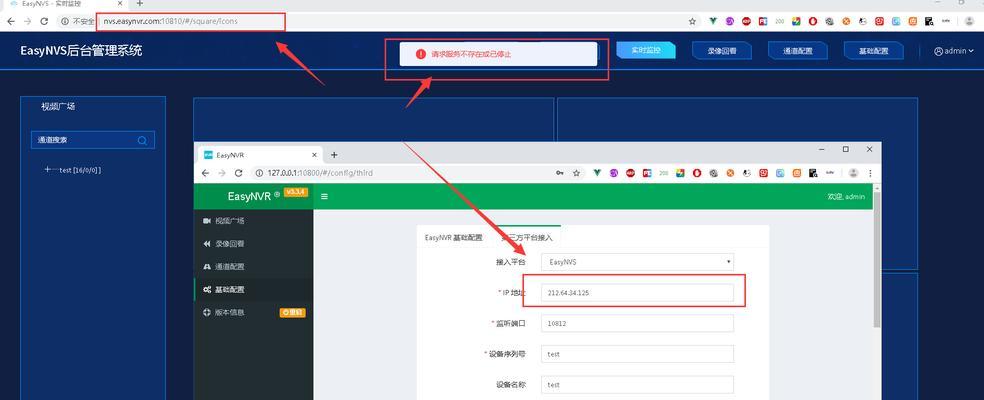Open the 接入平台 EasyNVS dropdown
The height and width of the screenshot is (400, 984).
point(638,262)
